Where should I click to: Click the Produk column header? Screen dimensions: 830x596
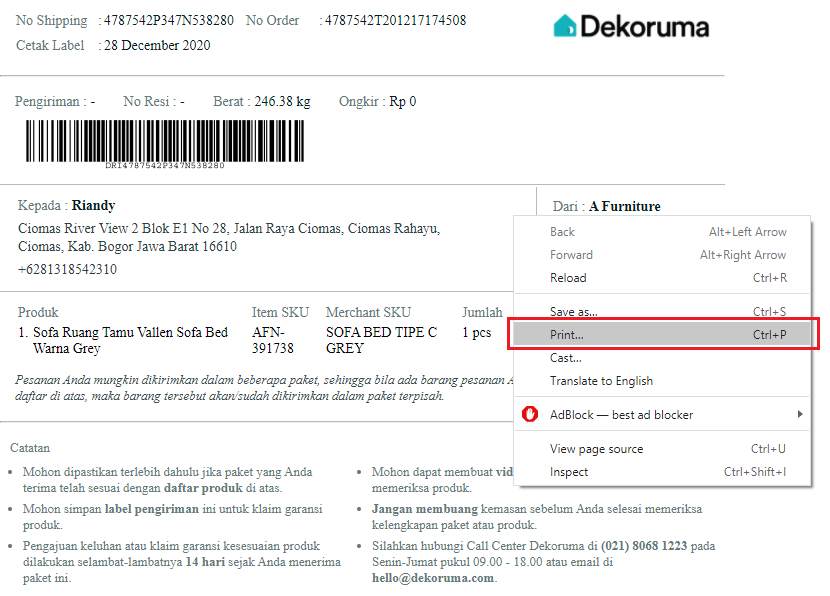point(38,312)
